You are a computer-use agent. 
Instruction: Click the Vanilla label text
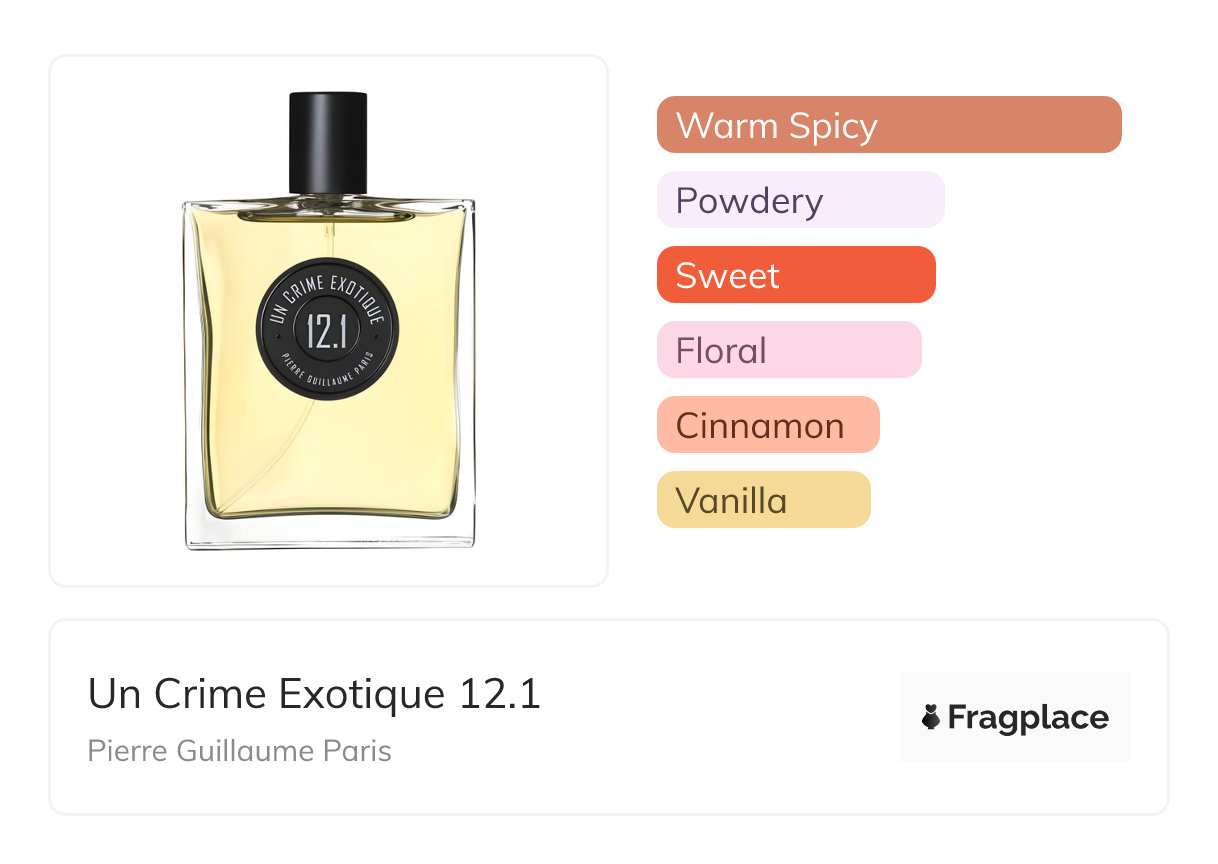[x=731, y=500]
